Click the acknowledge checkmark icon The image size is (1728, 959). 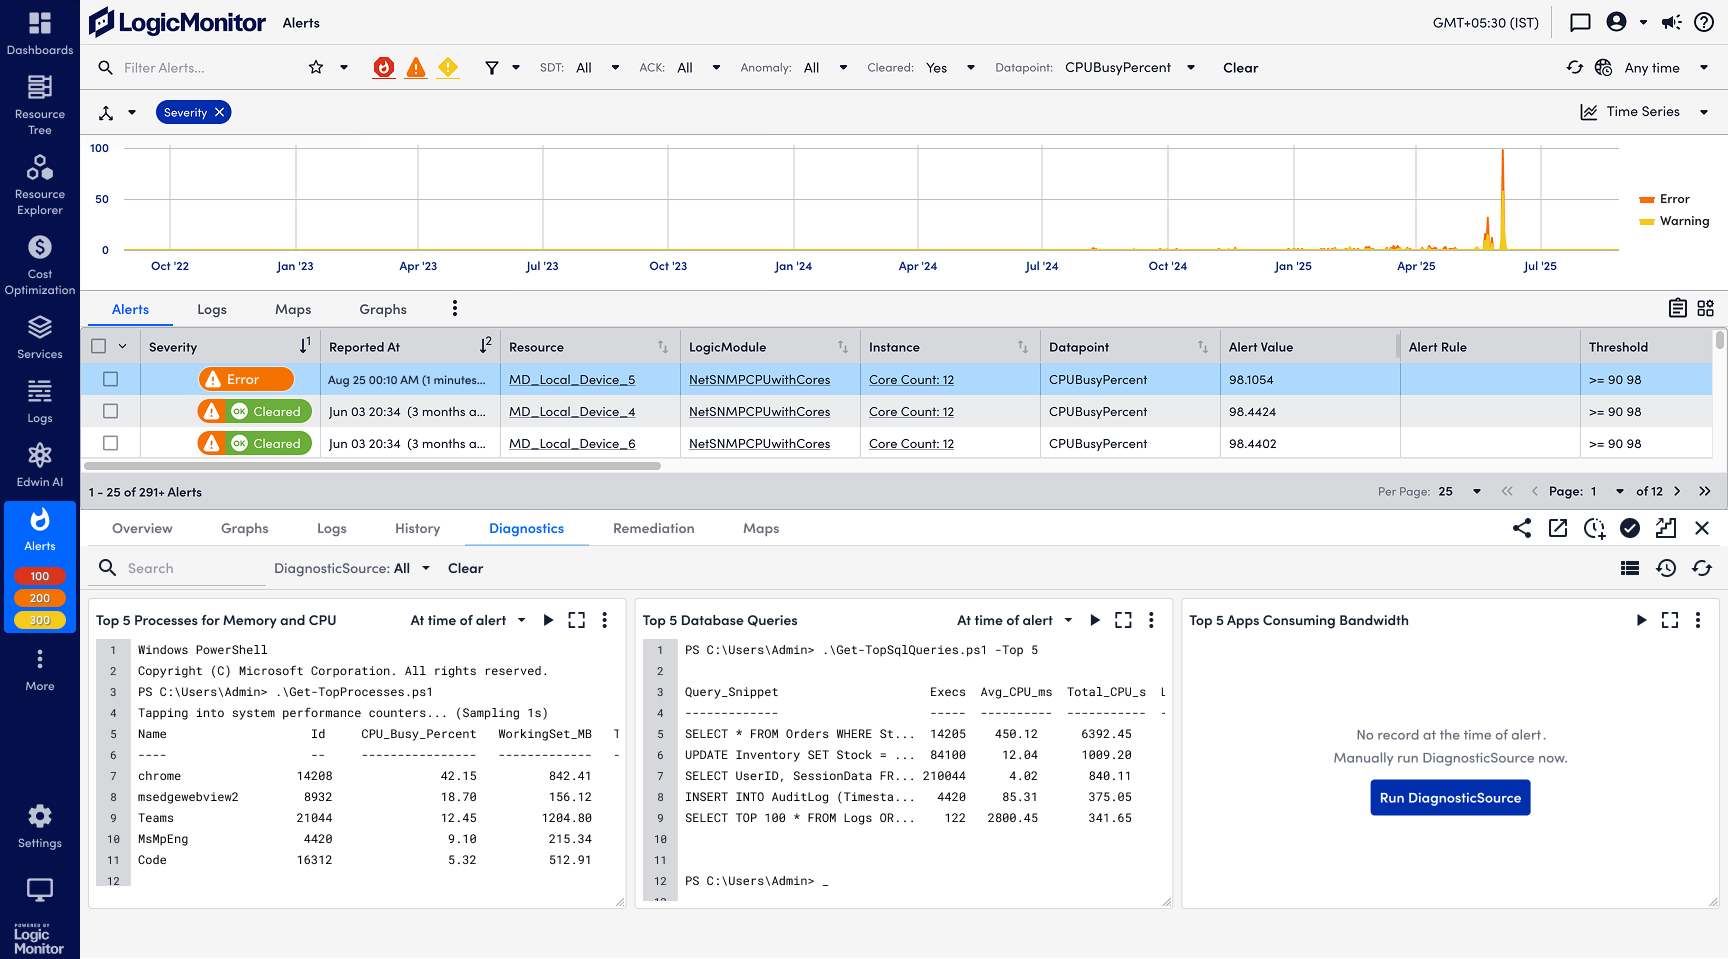[x=1630, y=528]
